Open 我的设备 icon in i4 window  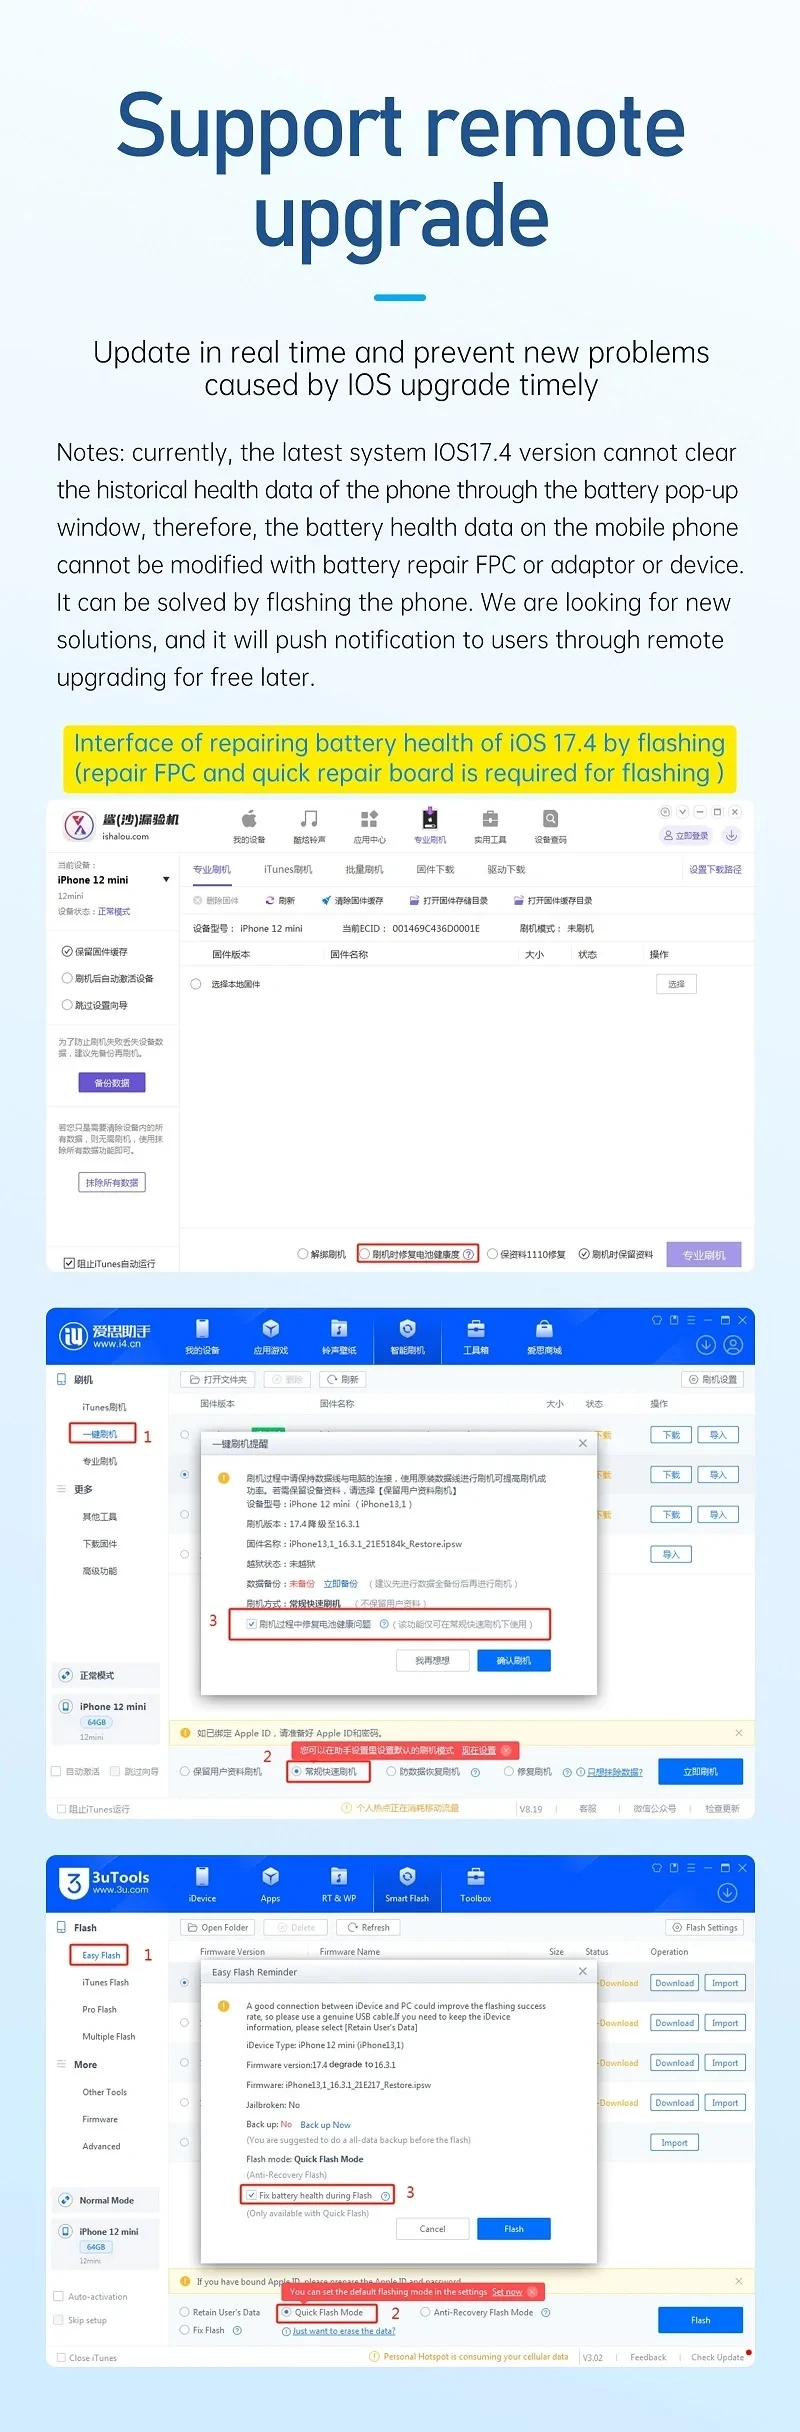(202, 1336)
